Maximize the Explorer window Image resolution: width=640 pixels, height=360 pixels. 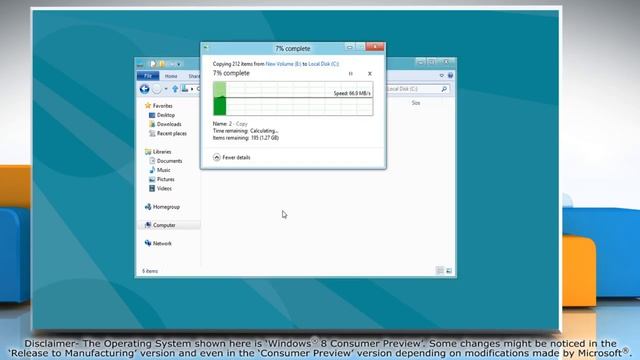[432, 62]
